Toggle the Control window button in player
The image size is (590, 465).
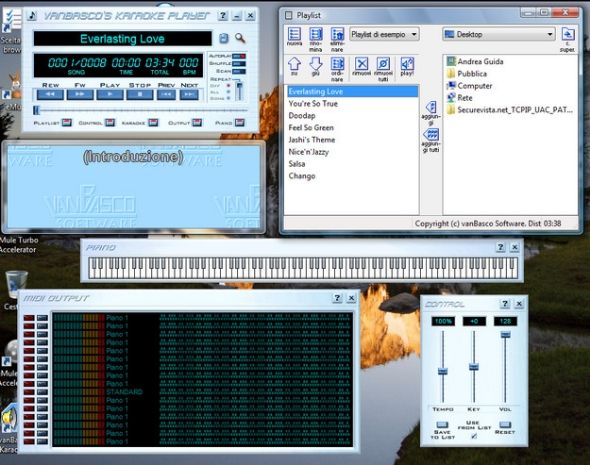tap(110, 123)
